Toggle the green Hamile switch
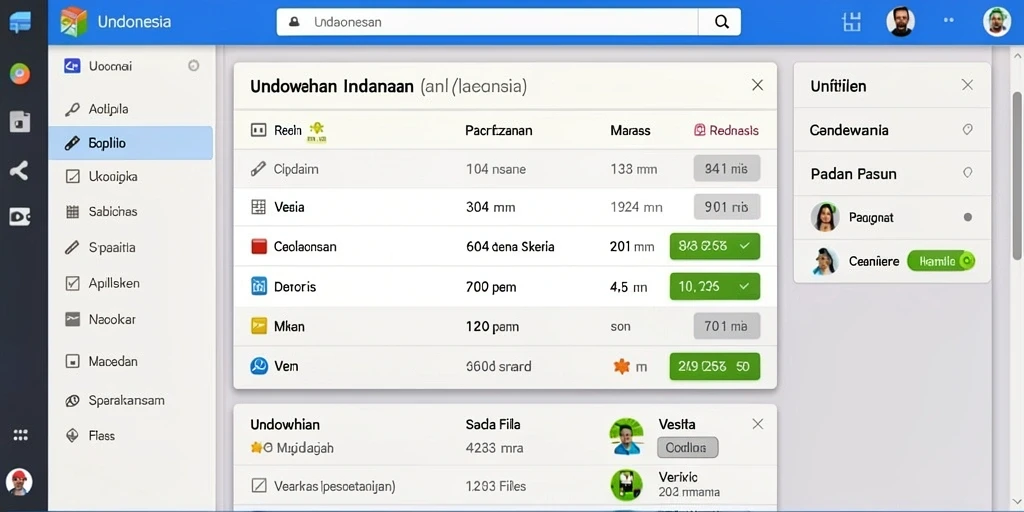This screenshot has height=512, width=1024. point(941,261)
